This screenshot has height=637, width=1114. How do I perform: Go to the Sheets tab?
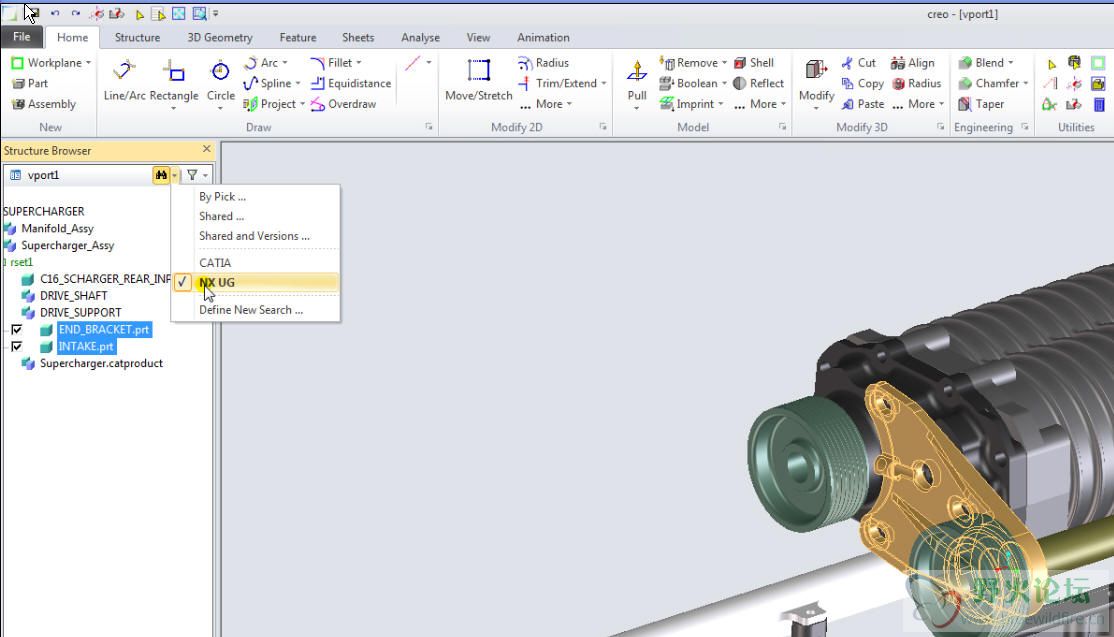coord(358,38)
